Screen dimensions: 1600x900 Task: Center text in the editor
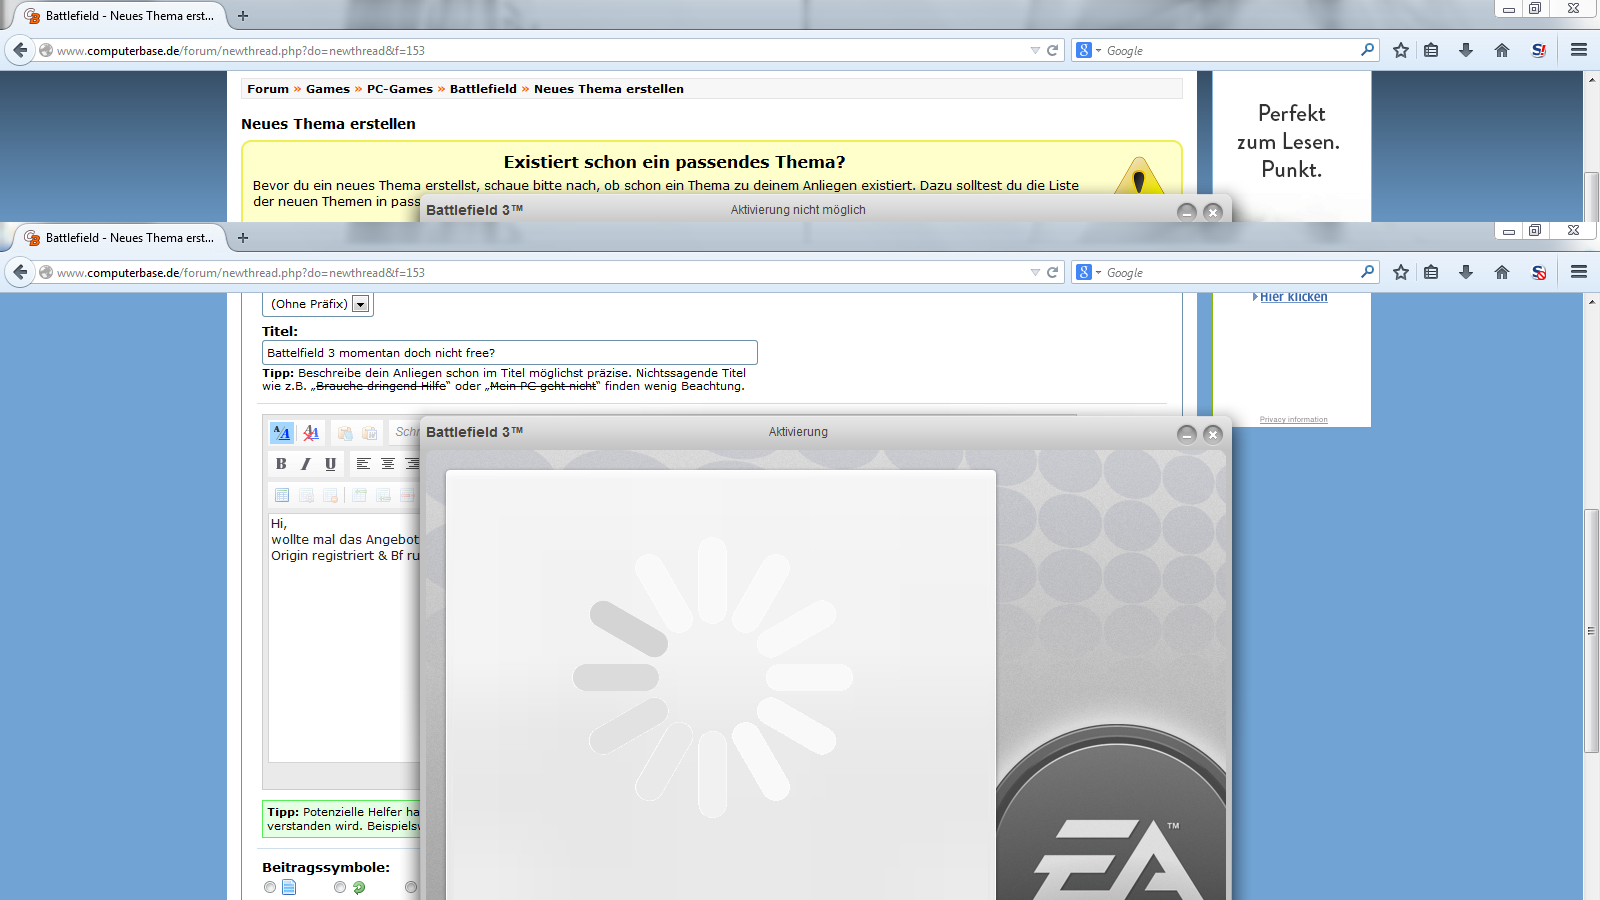[388, 464]
